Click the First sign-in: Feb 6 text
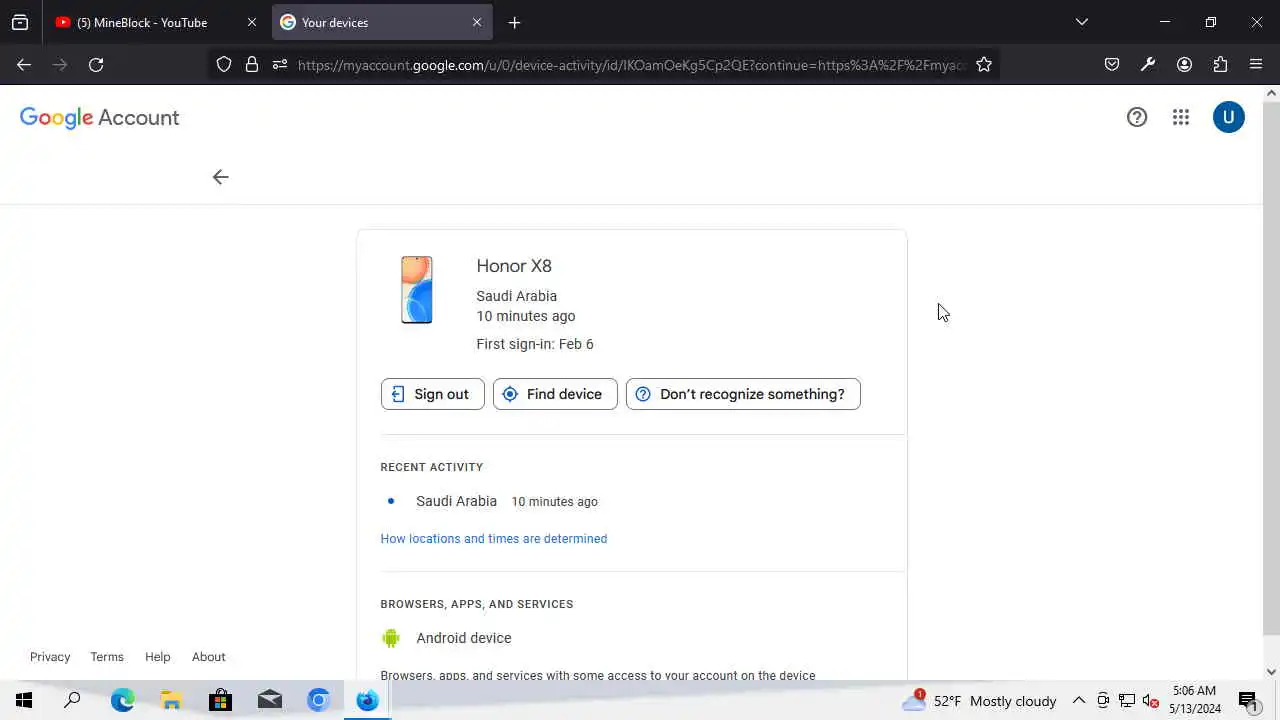 coord(535,344)
